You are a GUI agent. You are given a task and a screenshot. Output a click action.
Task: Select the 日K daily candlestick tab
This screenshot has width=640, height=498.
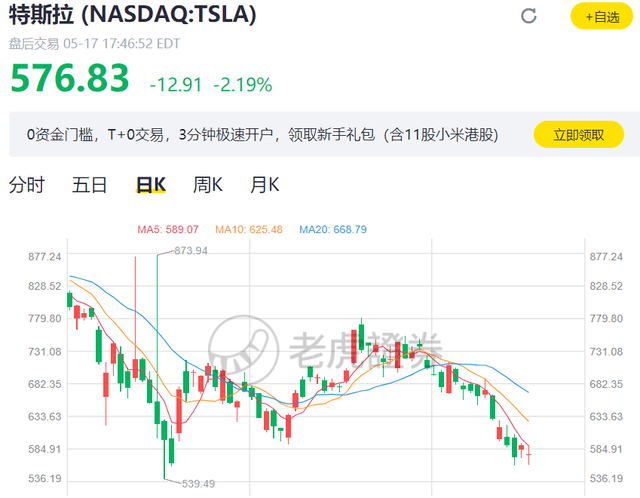(x=151, y=185)
